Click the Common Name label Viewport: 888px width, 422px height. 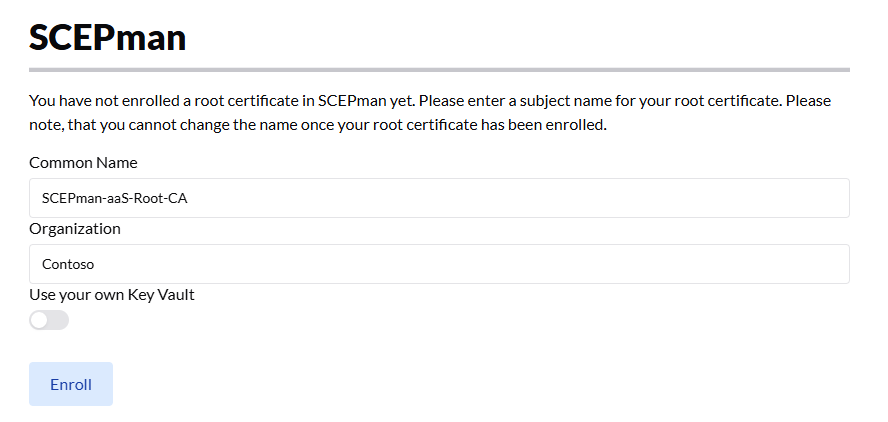point(83,162)
